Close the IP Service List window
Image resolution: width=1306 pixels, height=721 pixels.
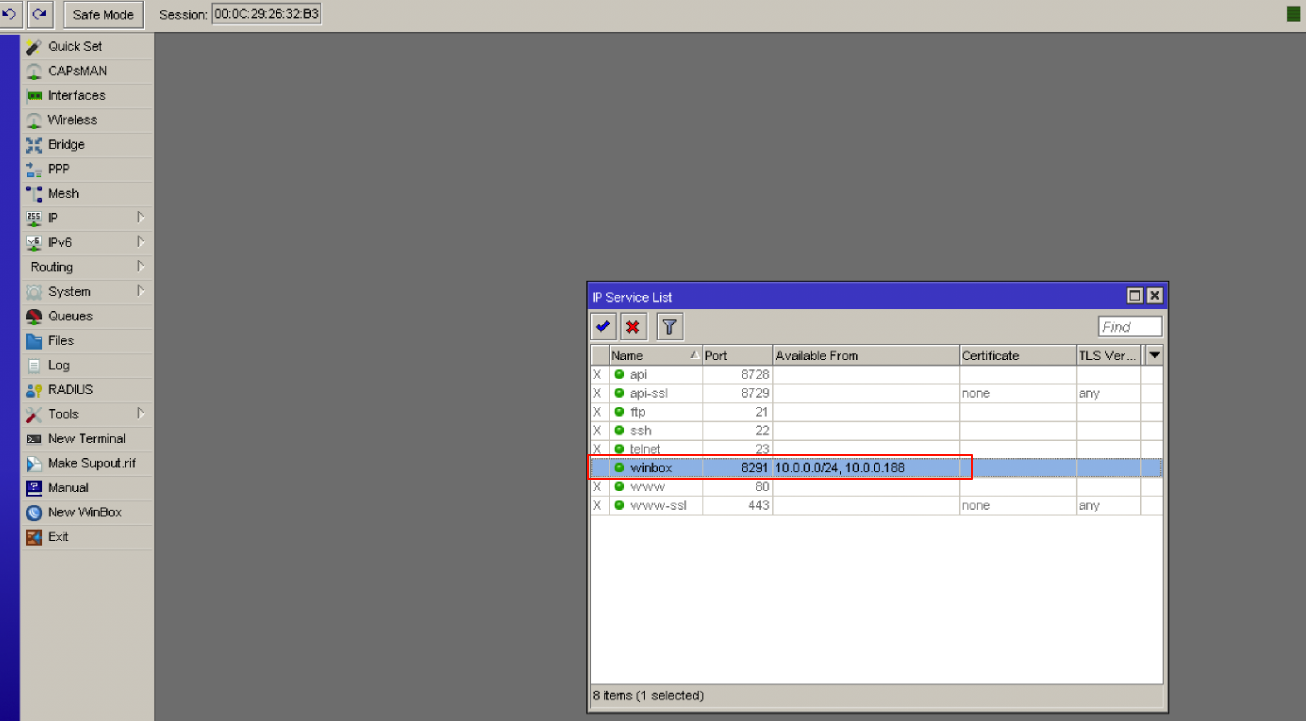[1155, 296]
